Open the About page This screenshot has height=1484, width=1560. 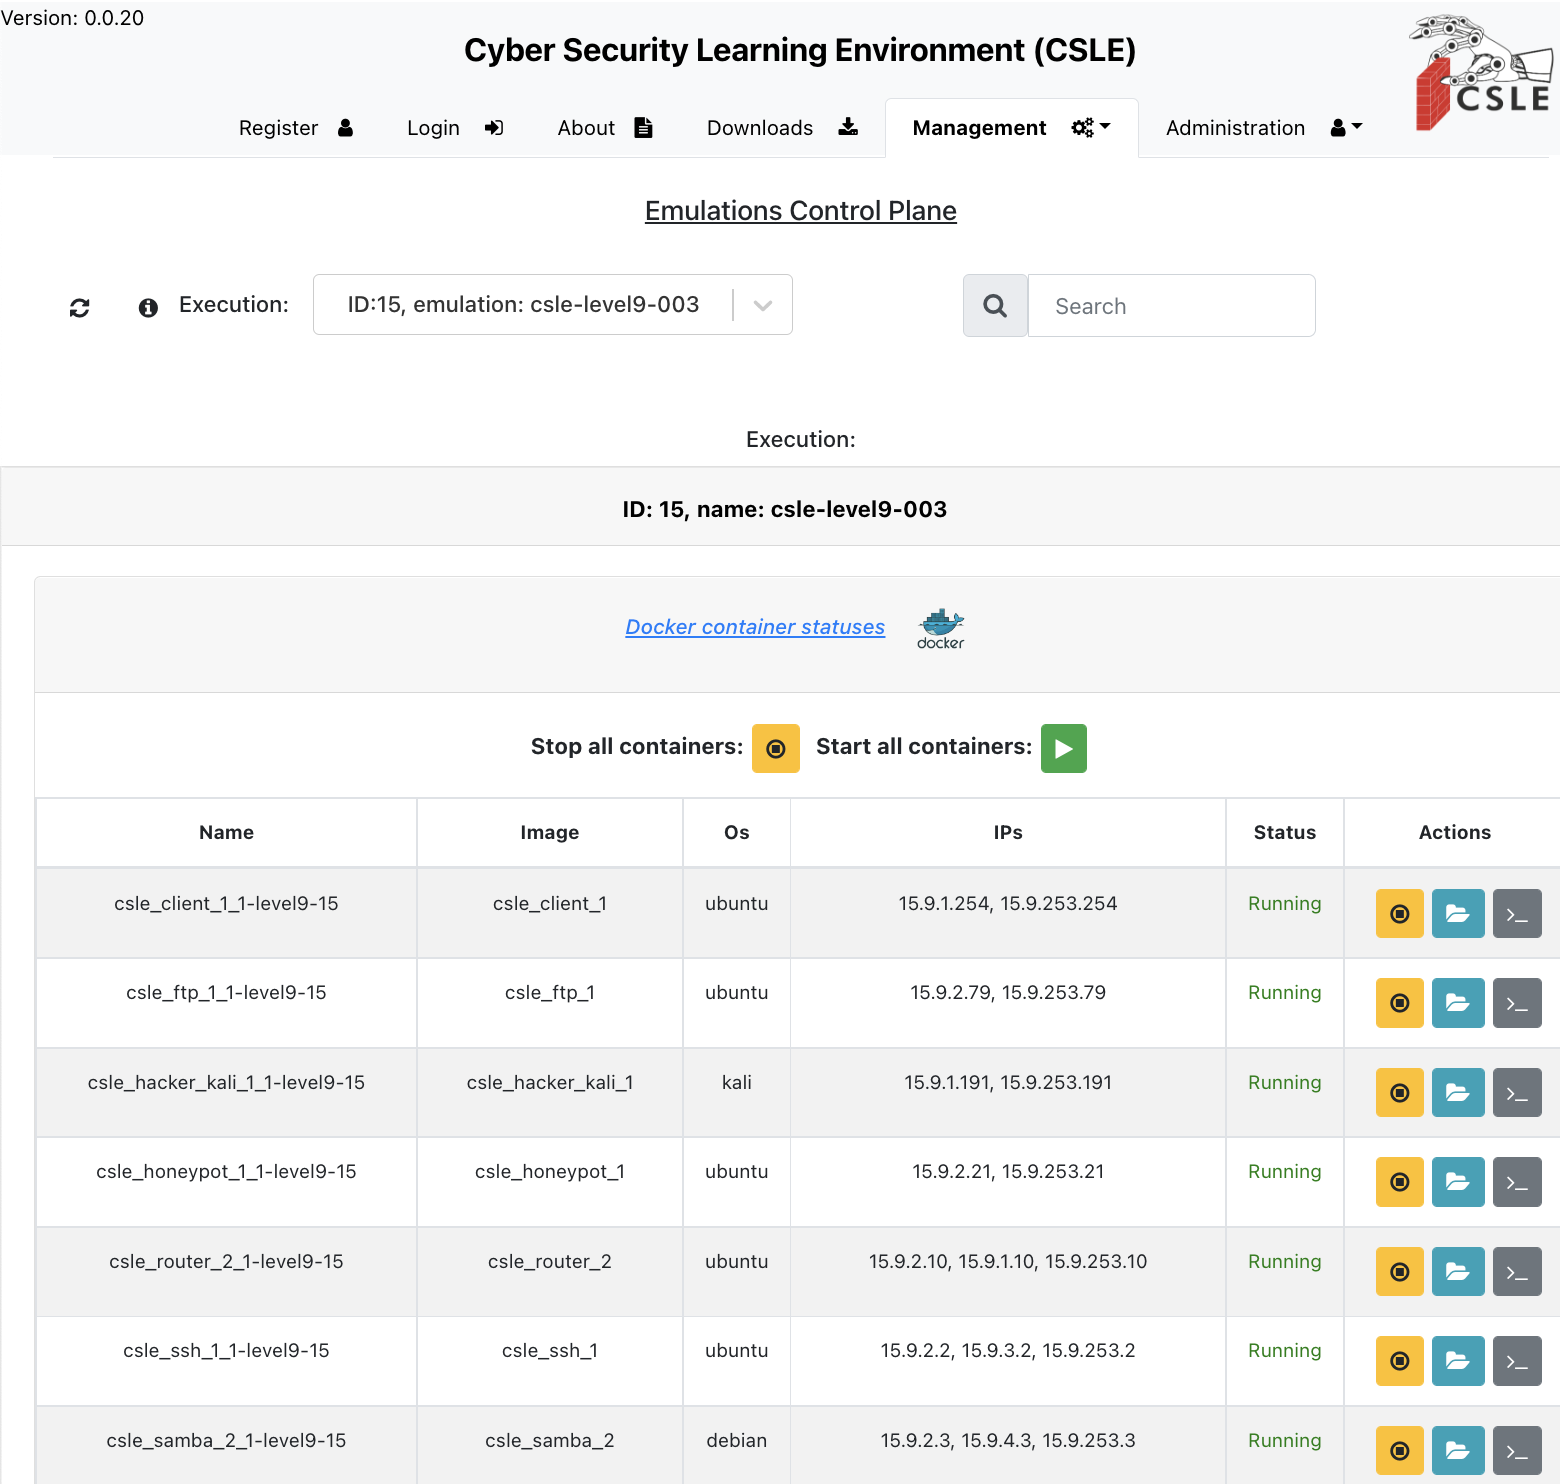[x=604, y=128]
